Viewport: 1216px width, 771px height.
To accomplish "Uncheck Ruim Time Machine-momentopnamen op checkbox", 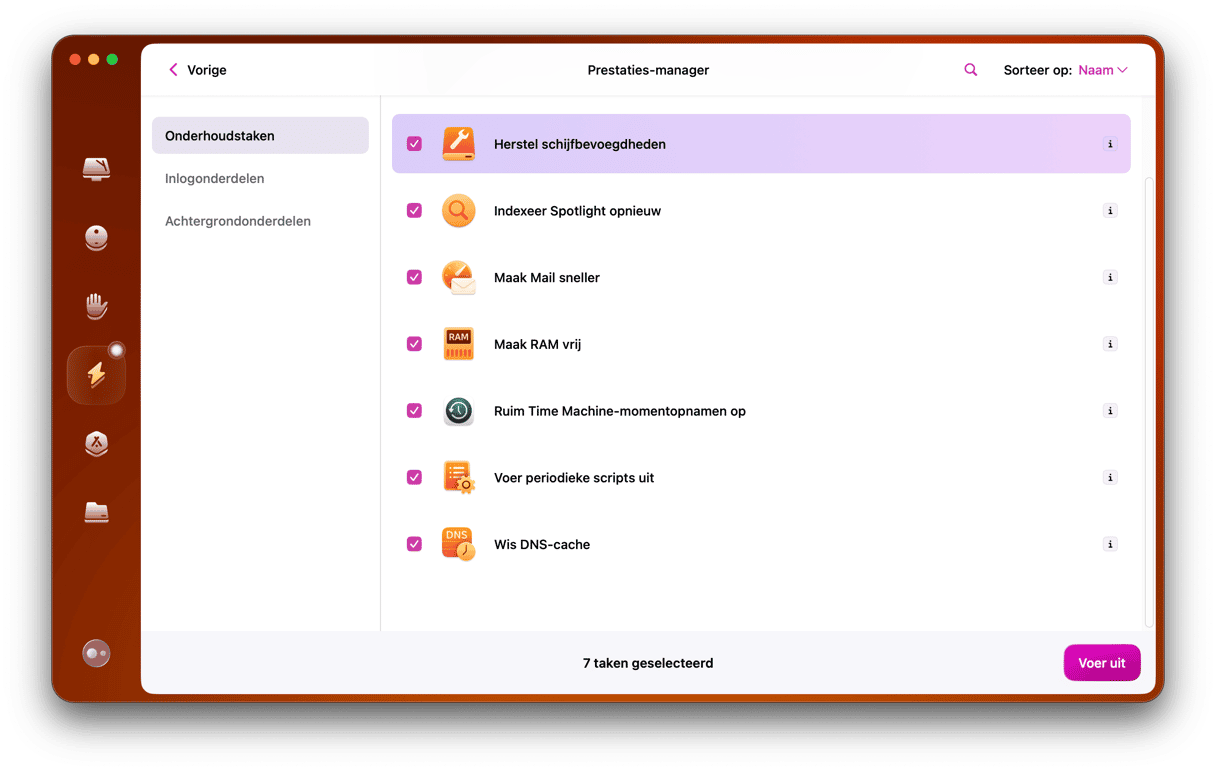I will click(x=414, y=411).
